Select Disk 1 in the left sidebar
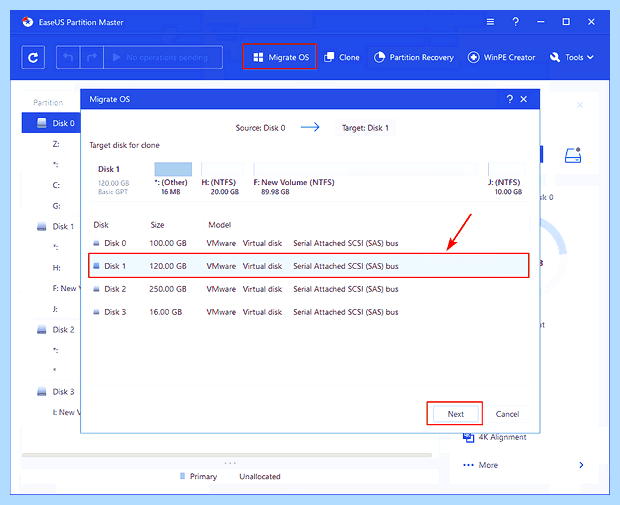The image size is (620, 505). pos(63,227)
